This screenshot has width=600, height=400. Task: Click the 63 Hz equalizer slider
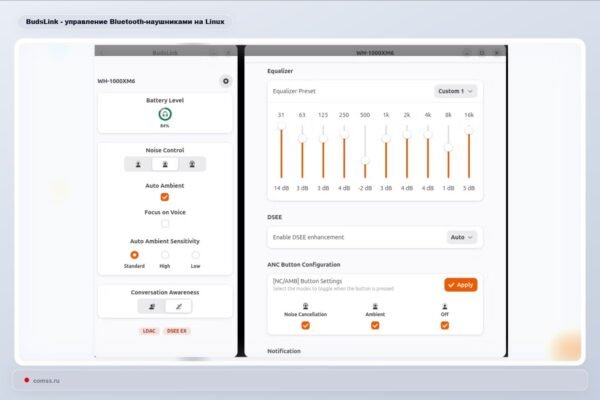tap(302, 151)
